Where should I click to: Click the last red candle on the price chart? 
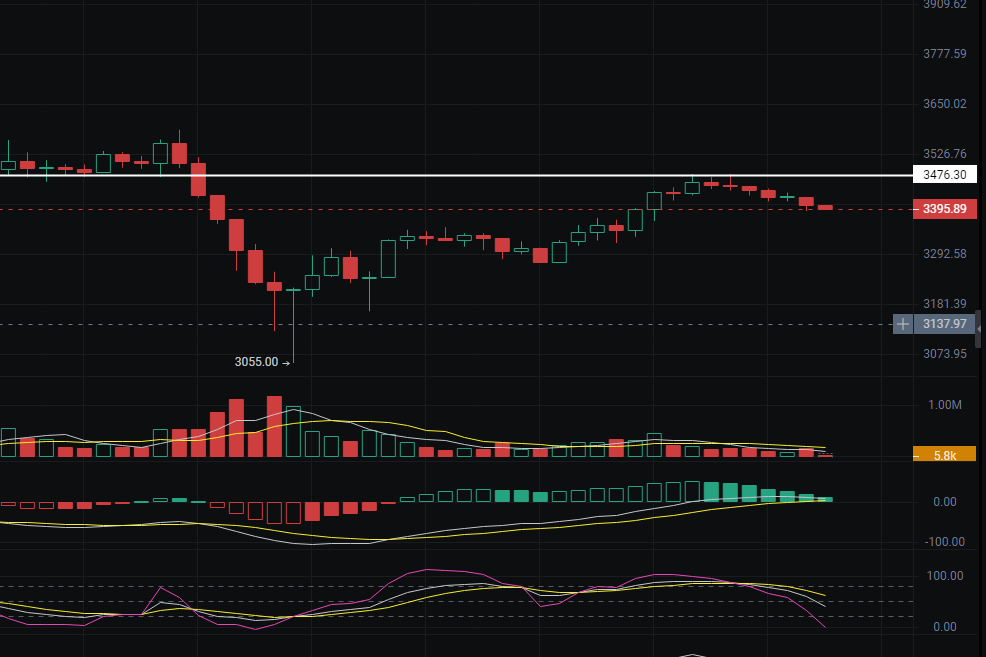tap(825, 207)
